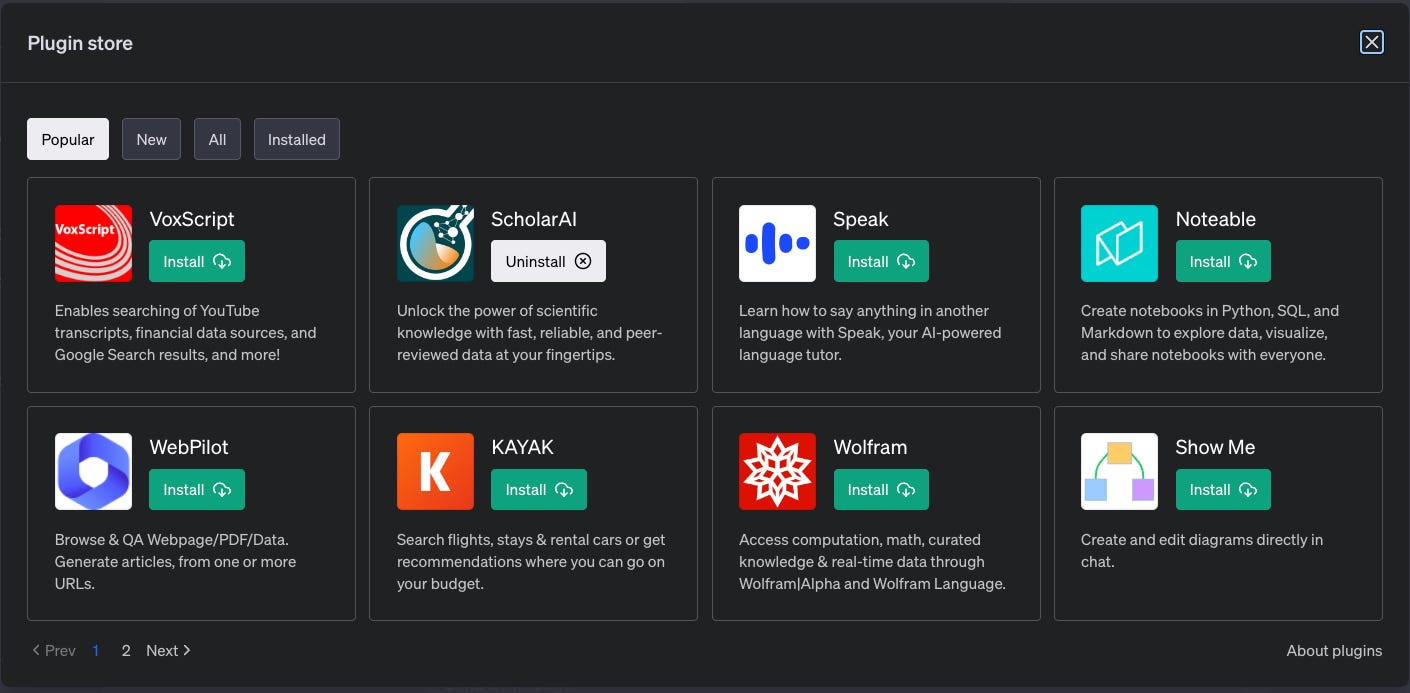1410x693 pixels.
Task: Switch to the Popular tab
Action: coord(67,139)
